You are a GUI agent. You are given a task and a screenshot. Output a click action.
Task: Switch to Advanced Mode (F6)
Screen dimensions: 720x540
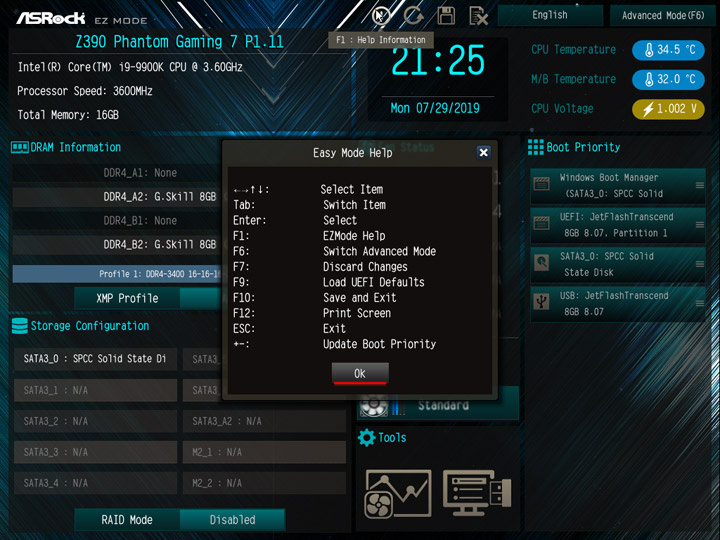(663, 16)
